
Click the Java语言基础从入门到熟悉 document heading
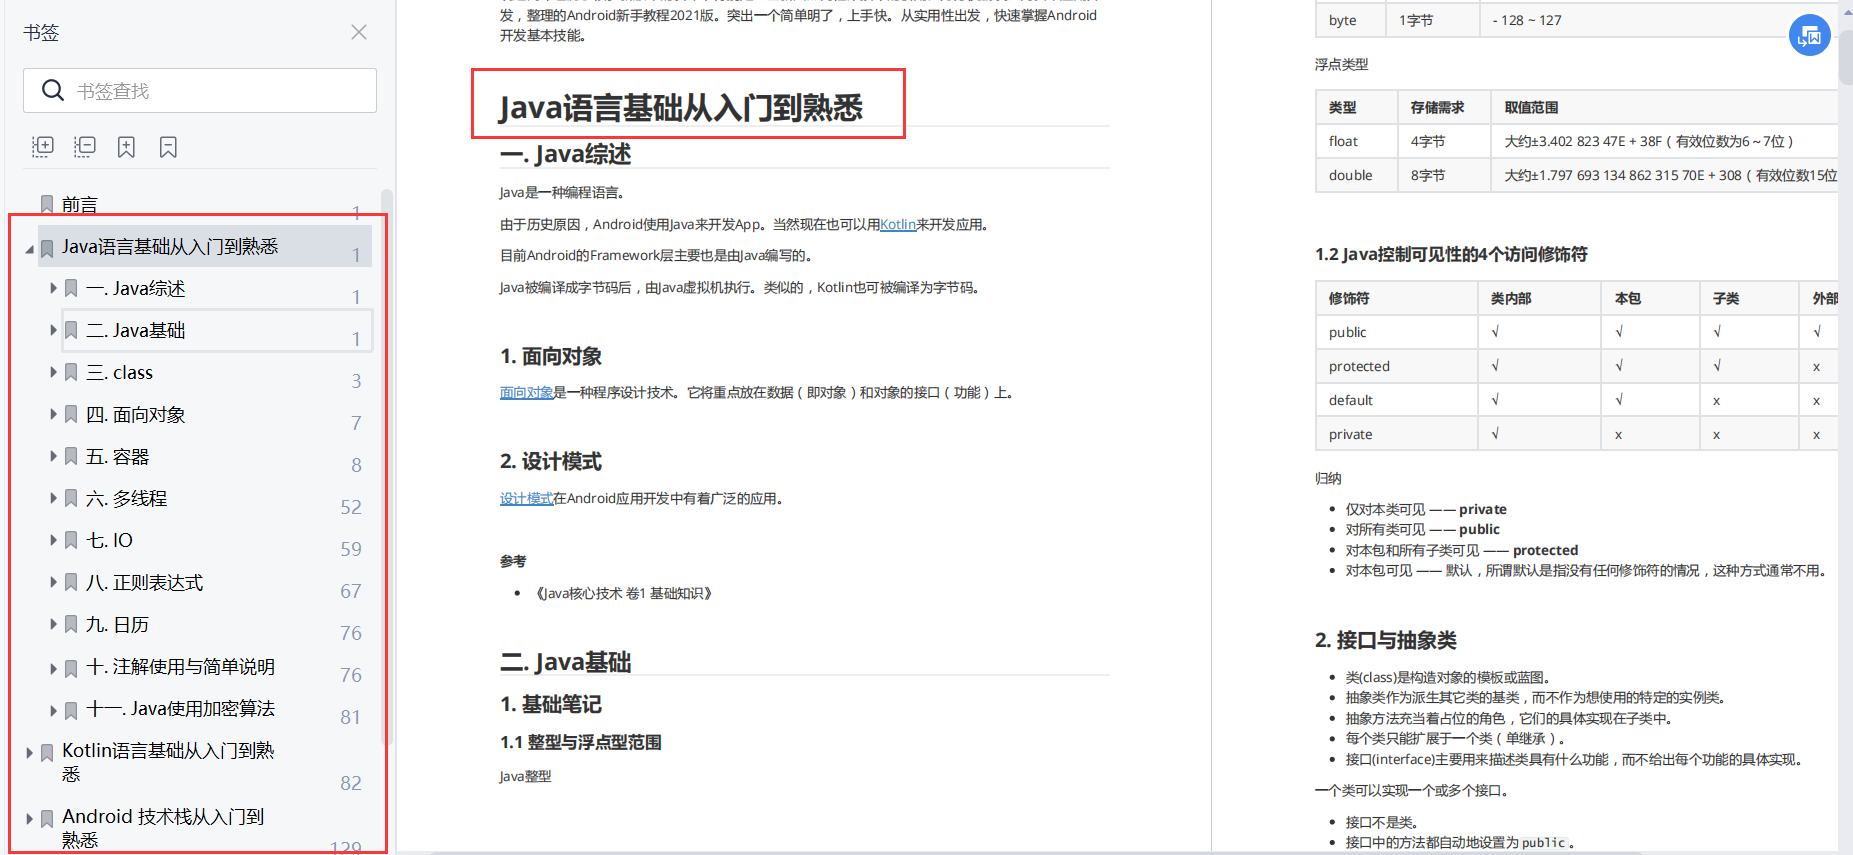(681, 107)
